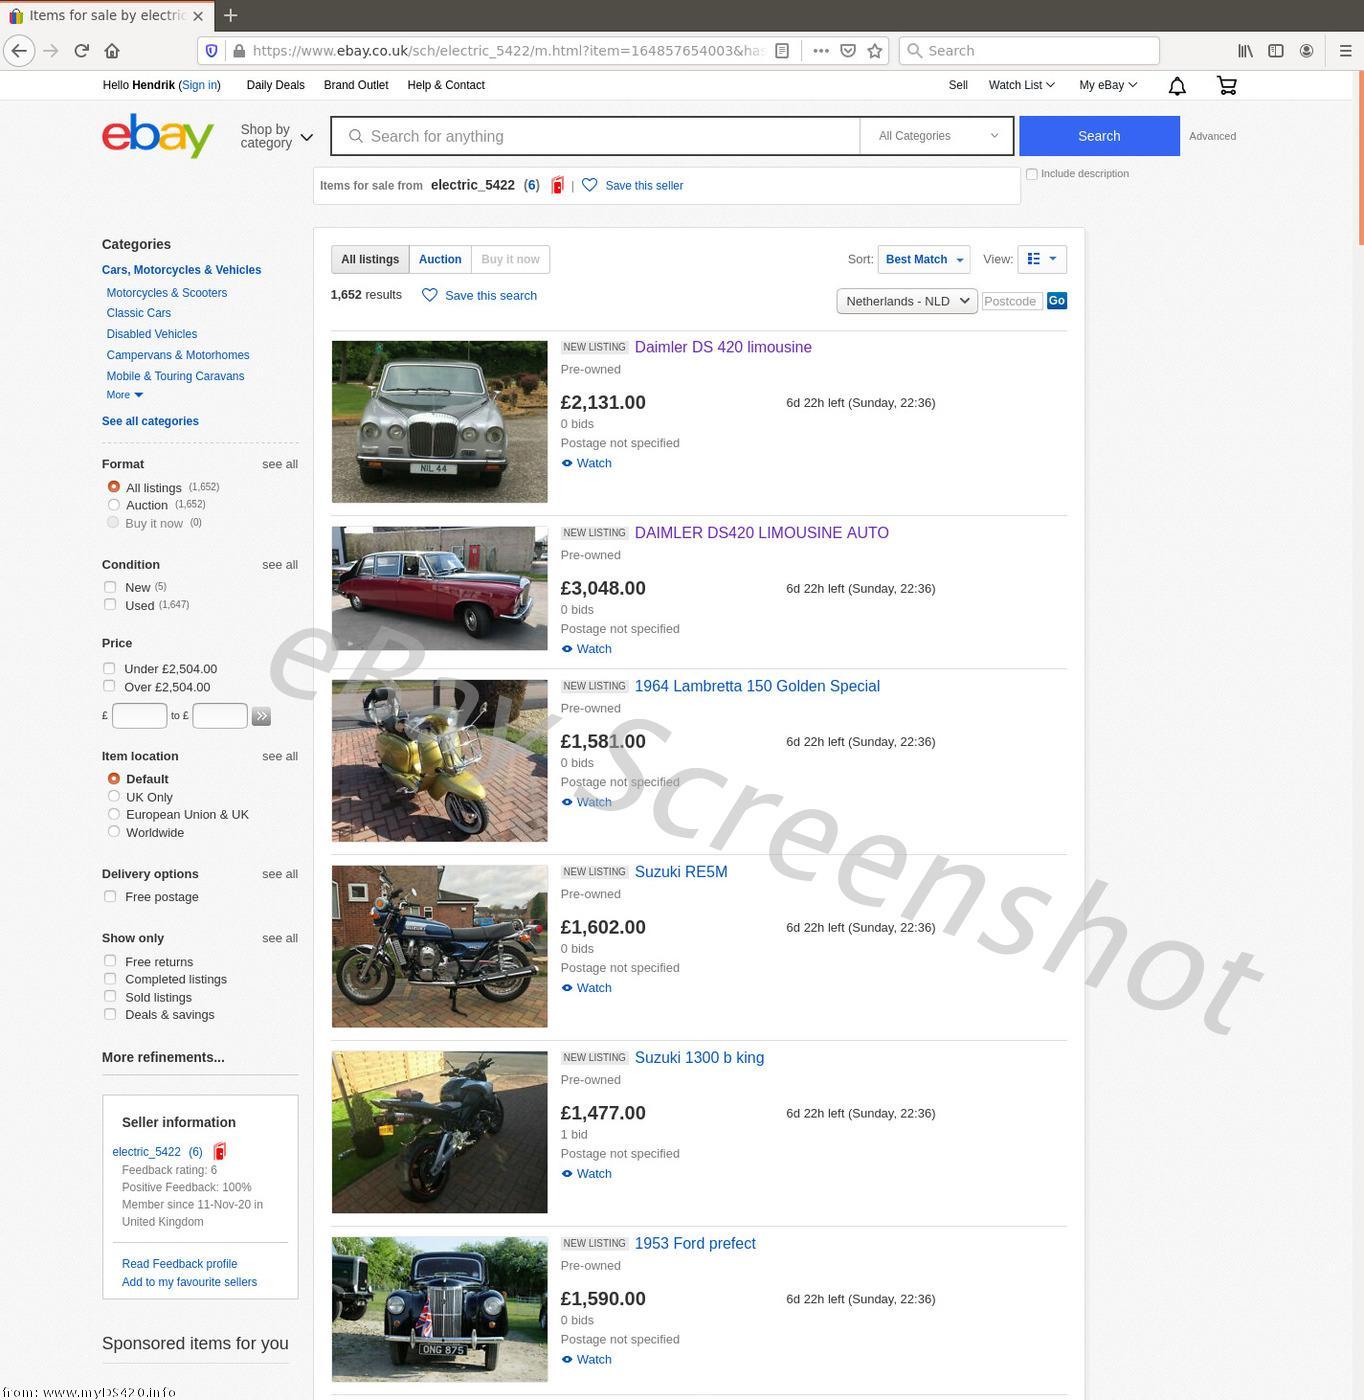Select the UK Only item location
Viewport: 1364px width, 1400px height.
pos(114,797)
